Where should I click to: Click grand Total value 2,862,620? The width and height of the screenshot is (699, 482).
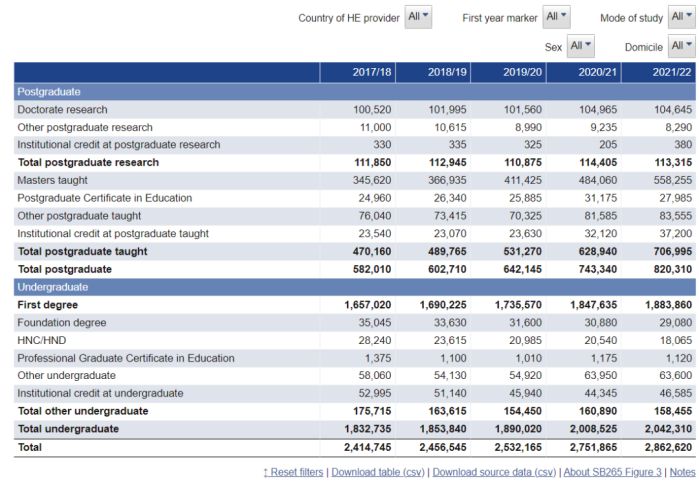669,447
